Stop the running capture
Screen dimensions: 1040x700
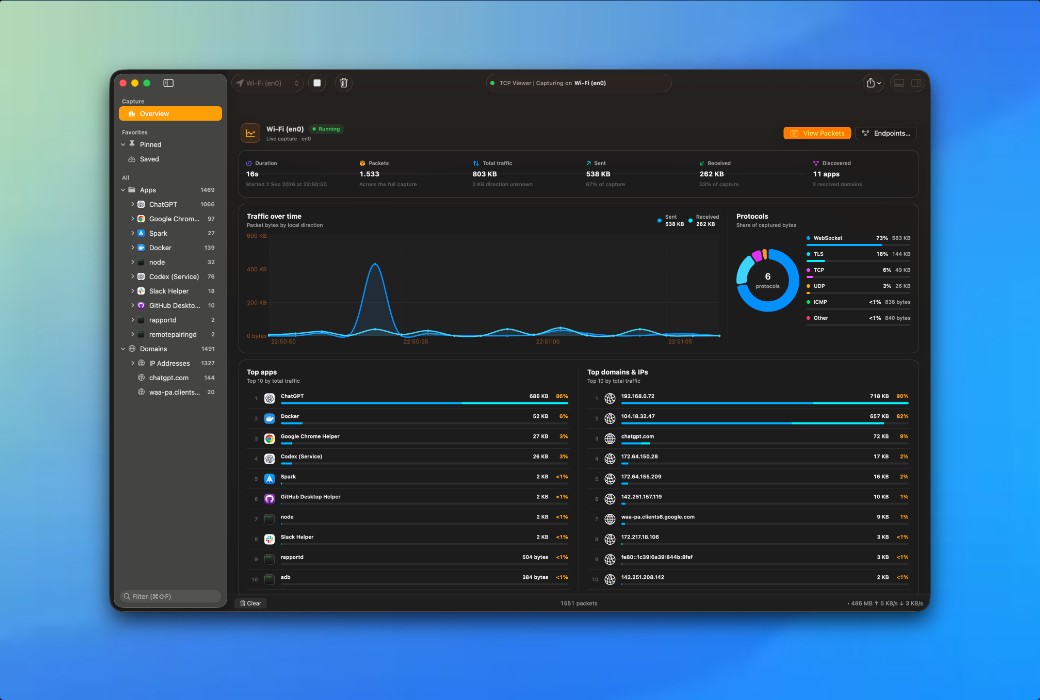click(317, 83)
